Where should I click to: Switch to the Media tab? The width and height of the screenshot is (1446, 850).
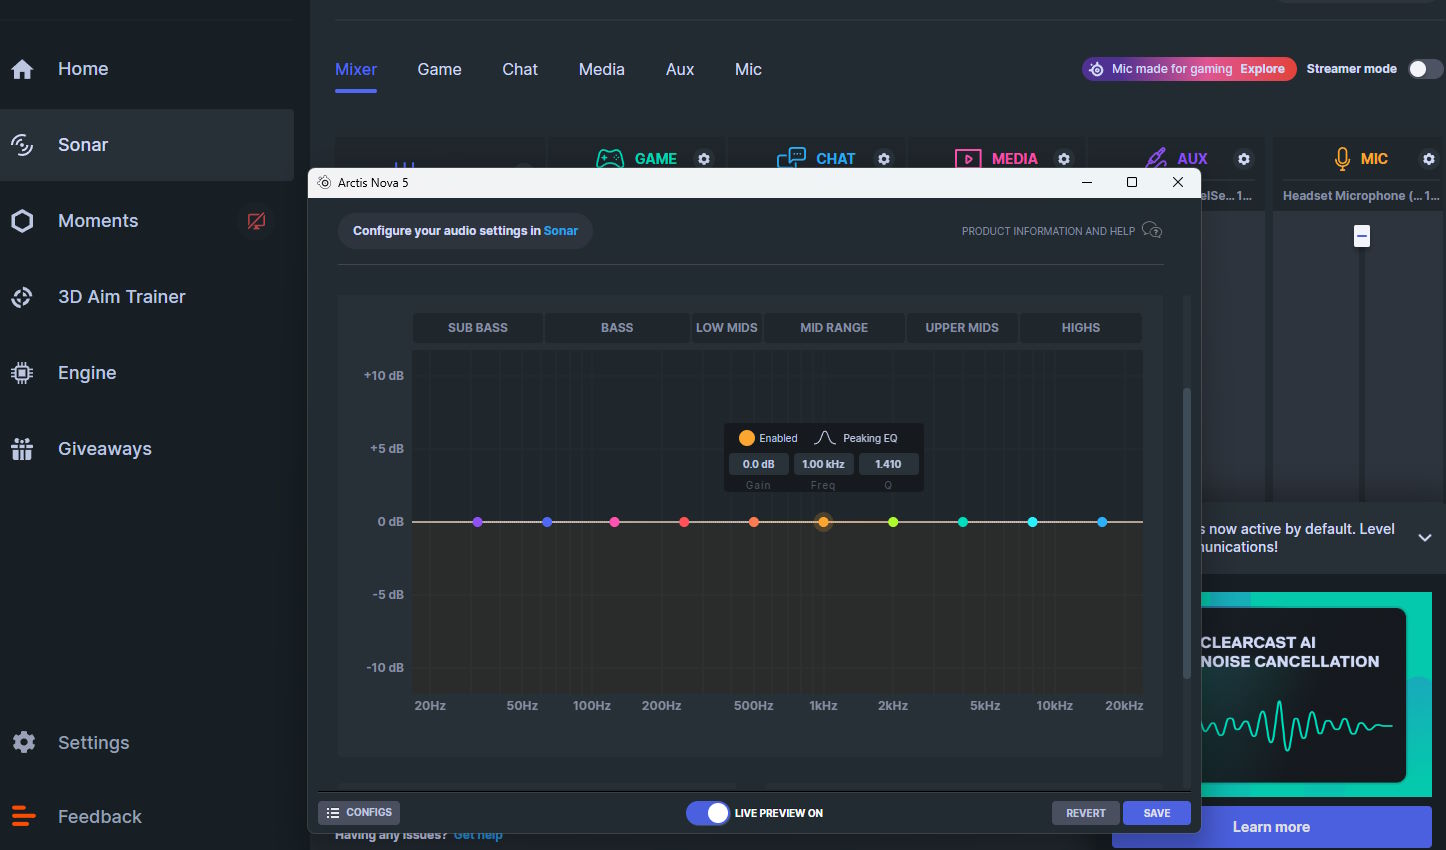coord(602,69)
